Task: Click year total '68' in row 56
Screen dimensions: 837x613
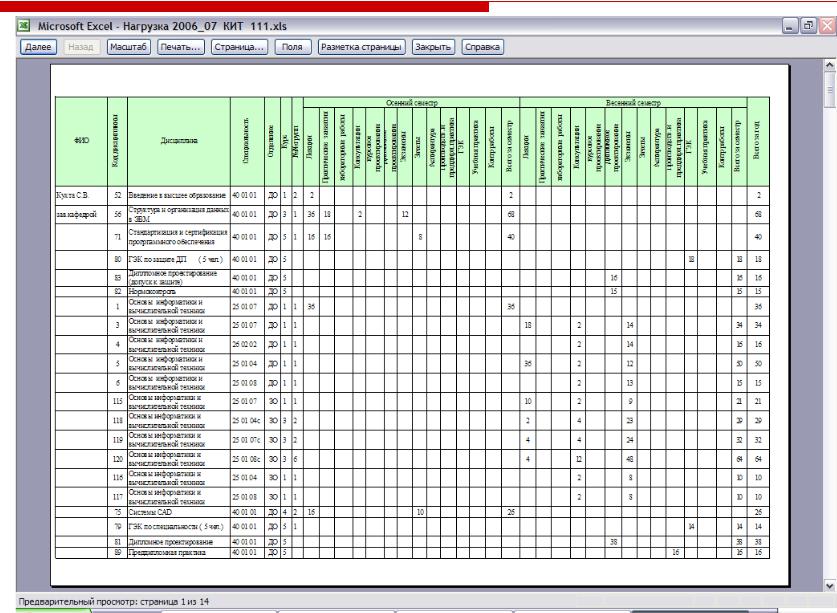Action: 759,215
